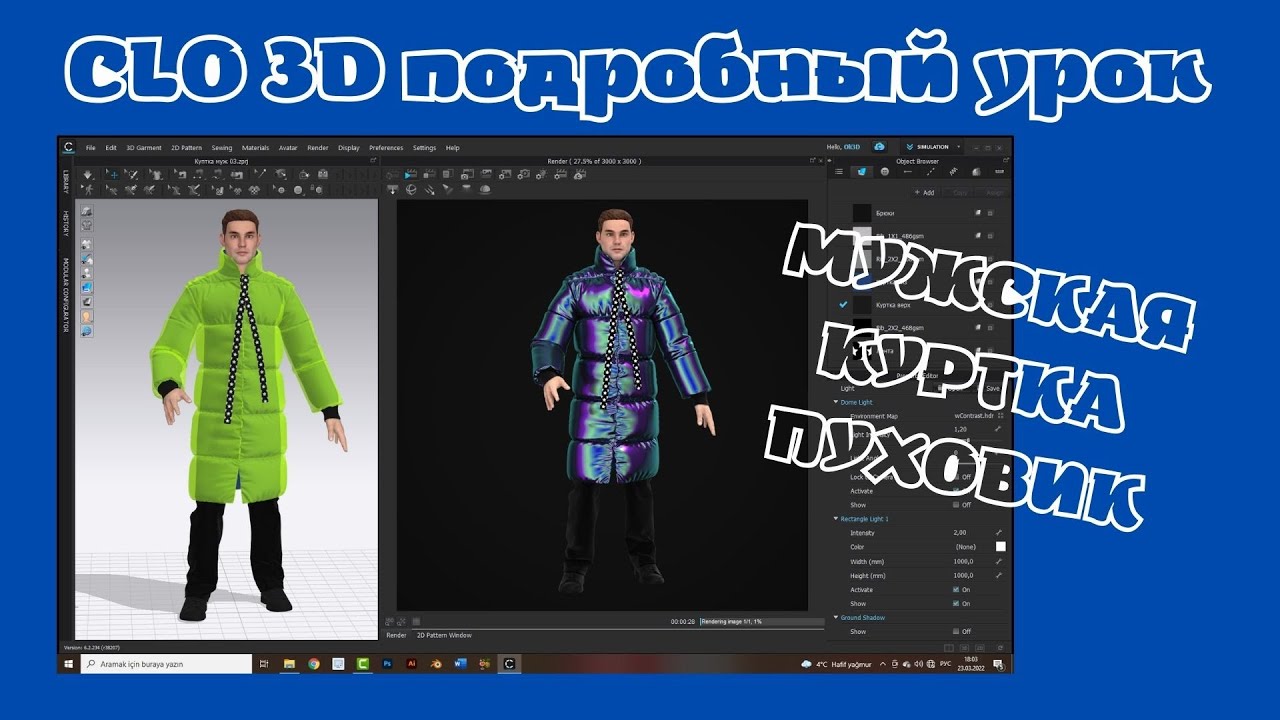The width and height of the screenshot is (1280, 720).
Task: Collapse the Dome Light section
Action: click(836, 402)
